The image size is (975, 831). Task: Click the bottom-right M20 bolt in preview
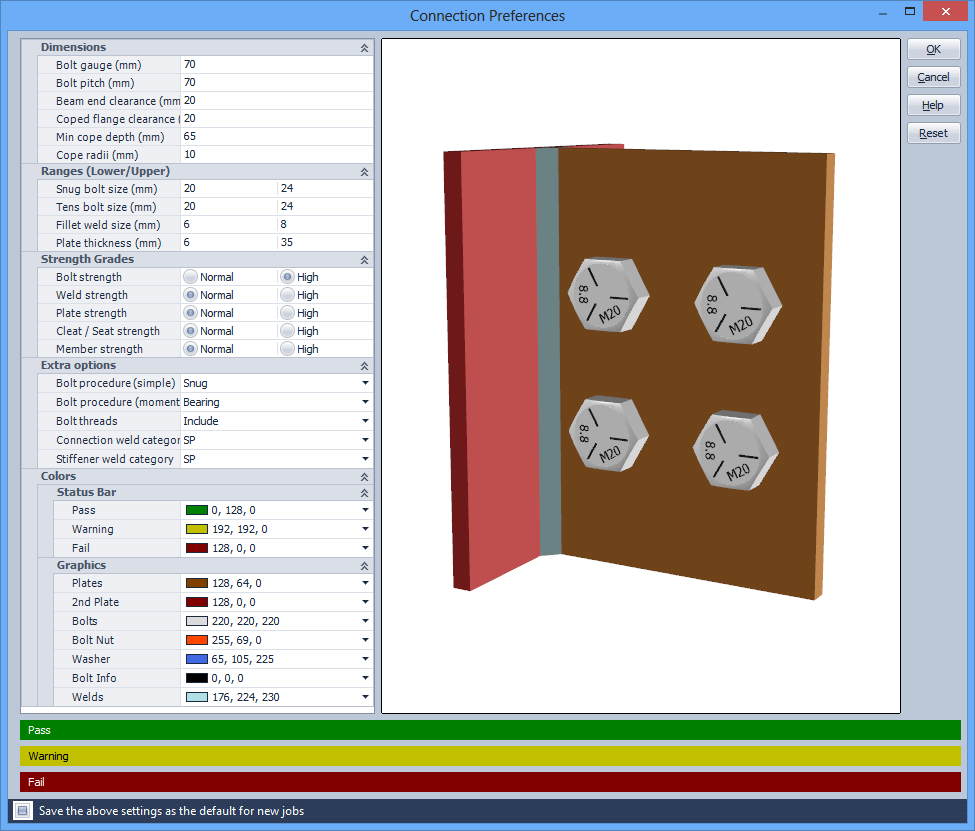736,450
